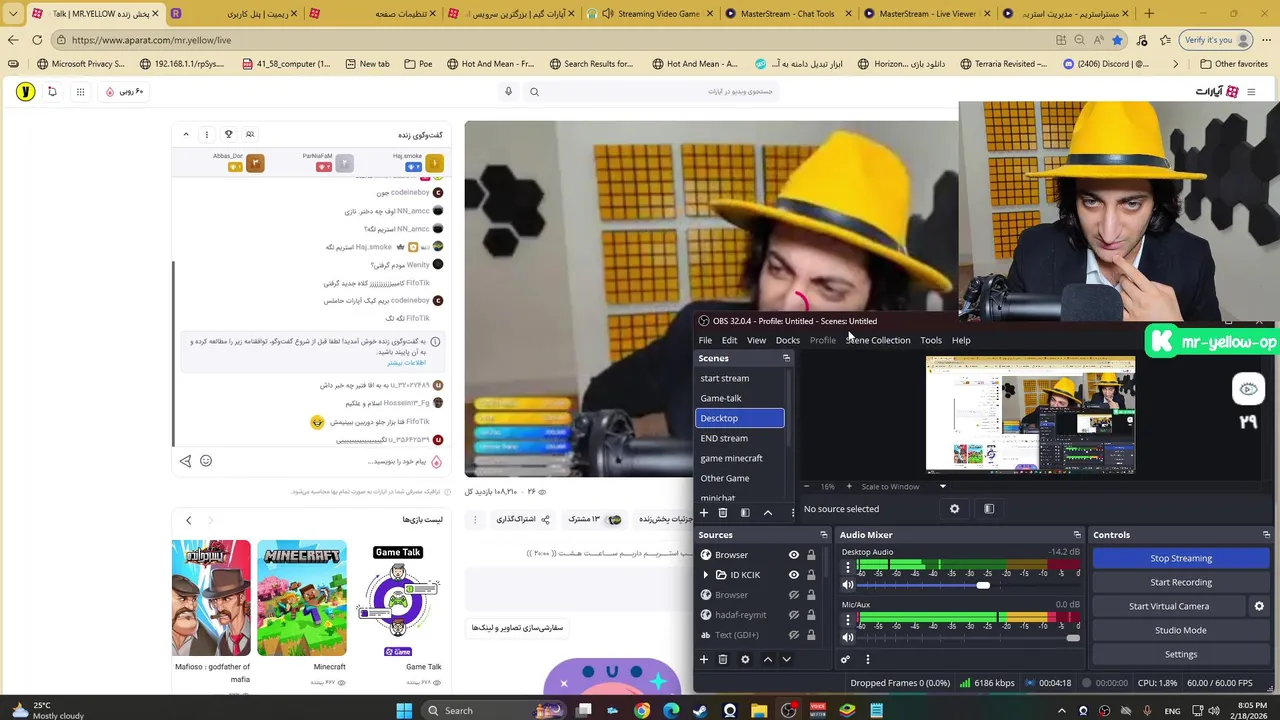Collapse the live chat panel
Image resolution: width=1280 pixels, height=720 pixels.
185,134
